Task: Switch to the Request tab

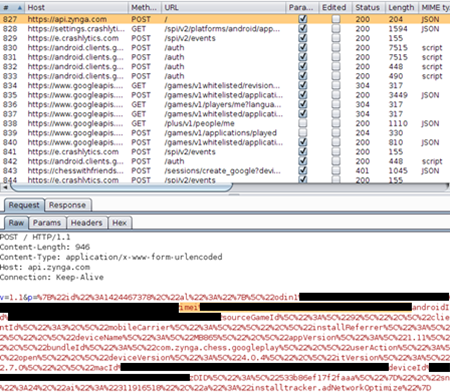Action: click(24, 205)
